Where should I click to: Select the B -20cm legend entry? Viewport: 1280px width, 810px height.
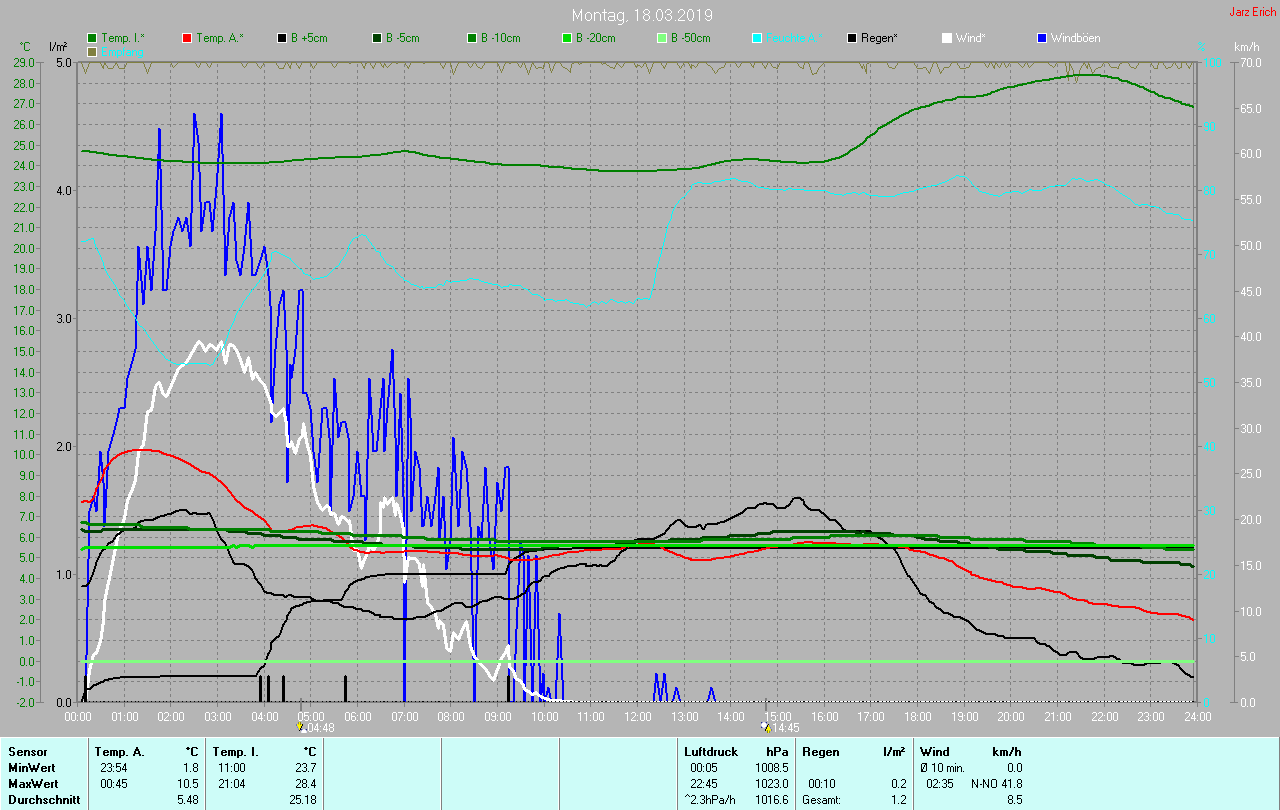[x=595, y=38]
